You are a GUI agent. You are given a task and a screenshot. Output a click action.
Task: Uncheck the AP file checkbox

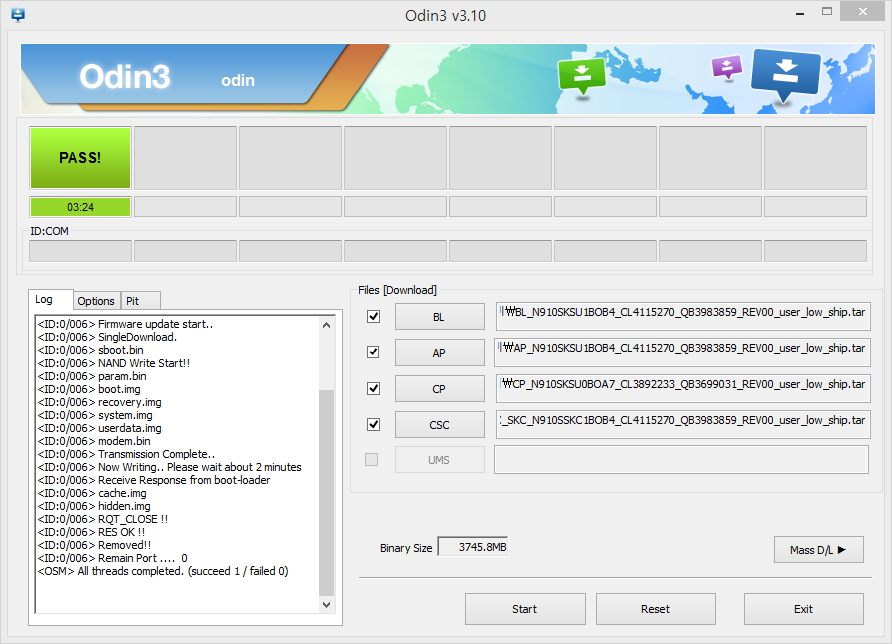[374, 352]
